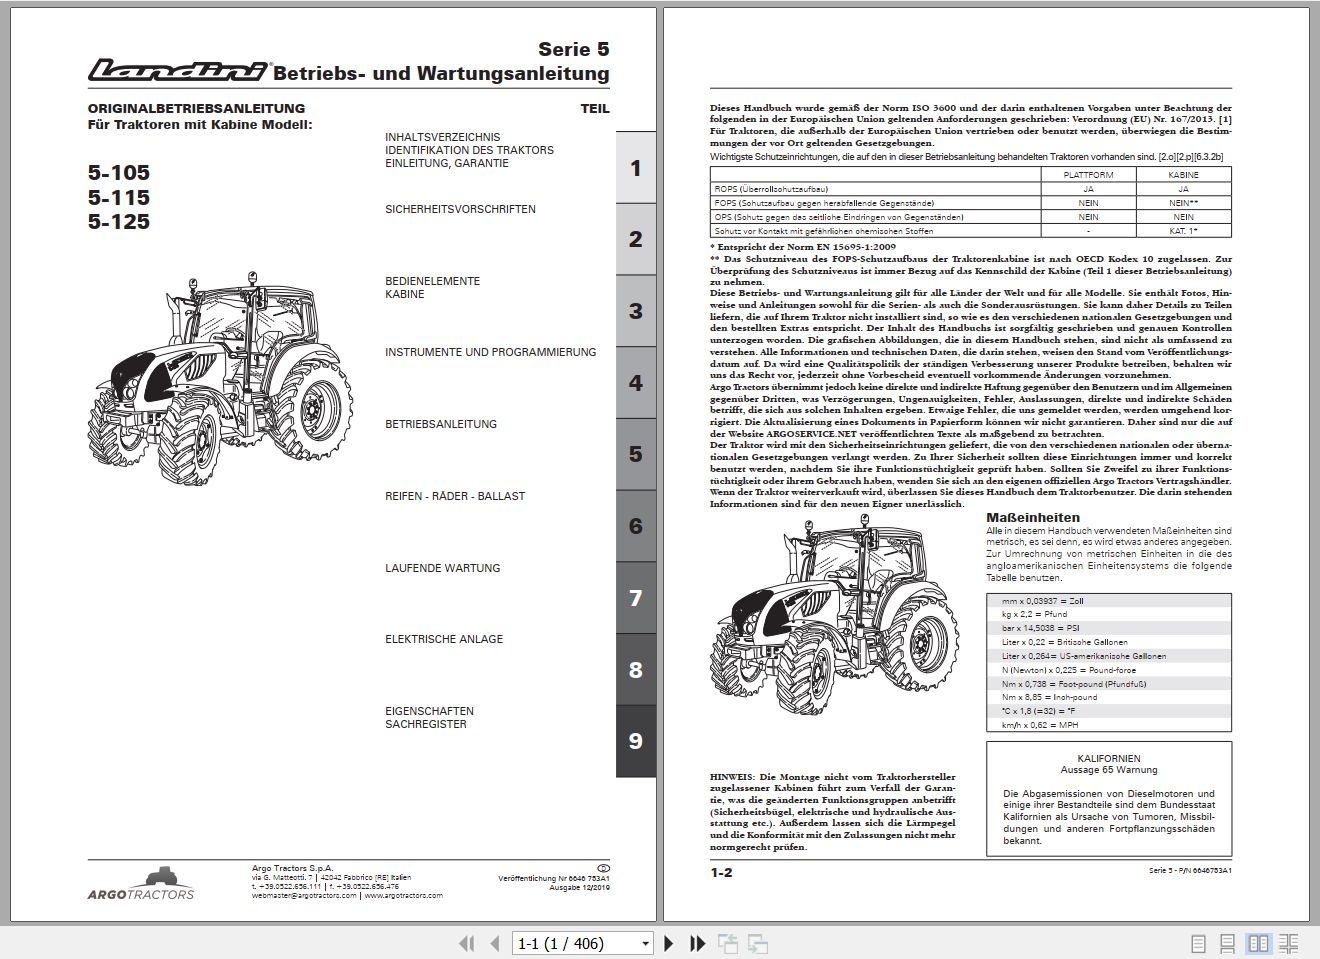
Task: Click BEDIENELEMENTE contents entry
Action: [432, 281]
